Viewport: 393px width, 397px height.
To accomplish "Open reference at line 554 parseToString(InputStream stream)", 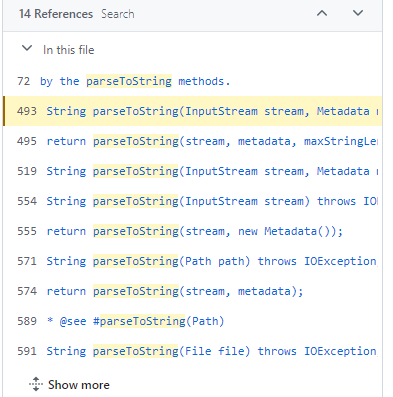I will point(192,201).
